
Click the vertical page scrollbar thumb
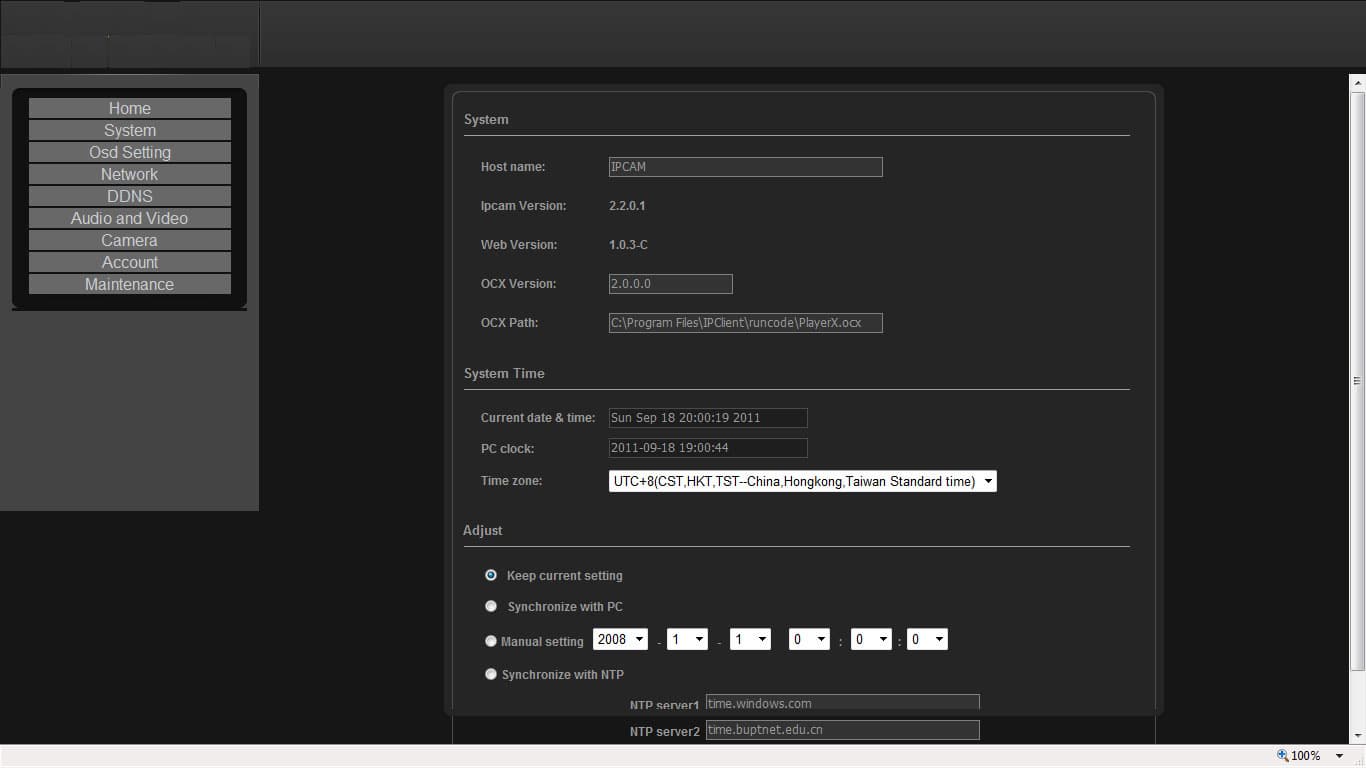(x=1358, y=381)
